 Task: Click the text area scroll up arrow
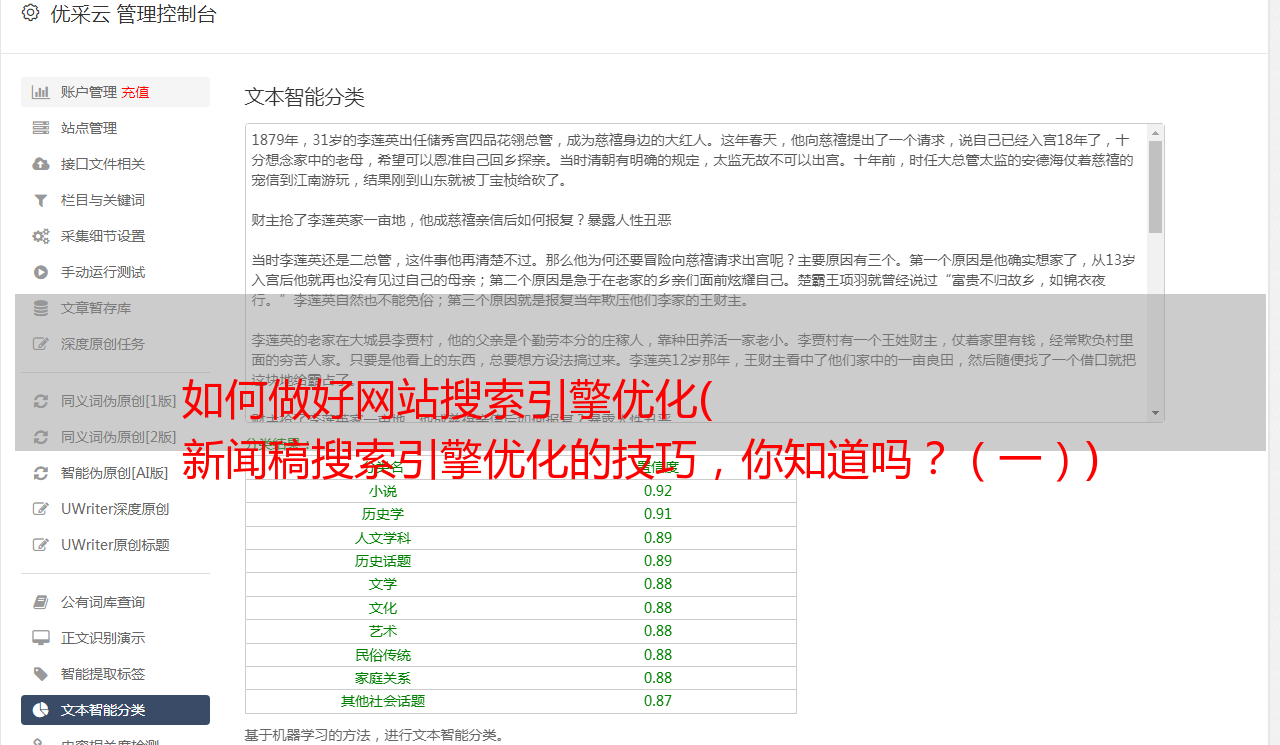(x=1155, y=132)
